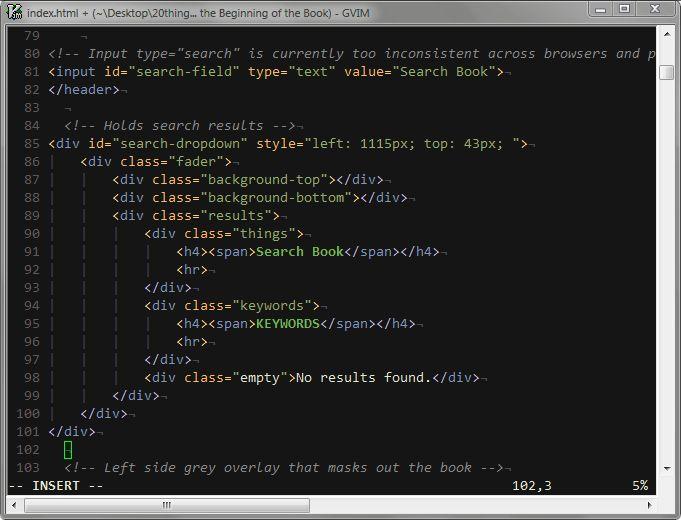The width and height of the screenshot is (681, 520).
Task: Maximize the GVIM window
Action: tap(624, 9)
